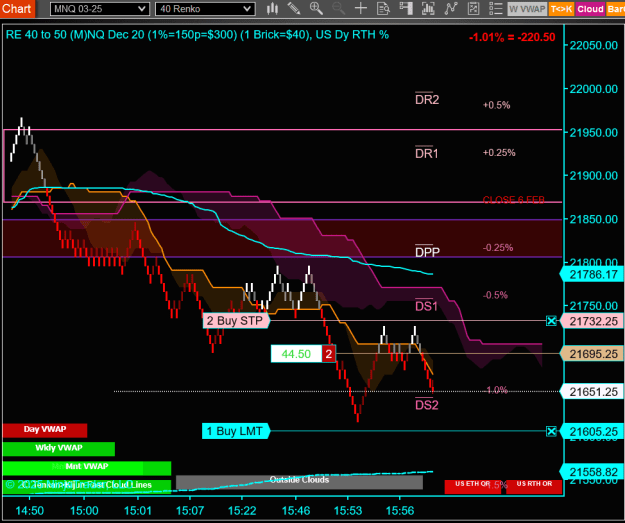Open the indicators icon
625x523 pixels.
(x=451, y=8)
